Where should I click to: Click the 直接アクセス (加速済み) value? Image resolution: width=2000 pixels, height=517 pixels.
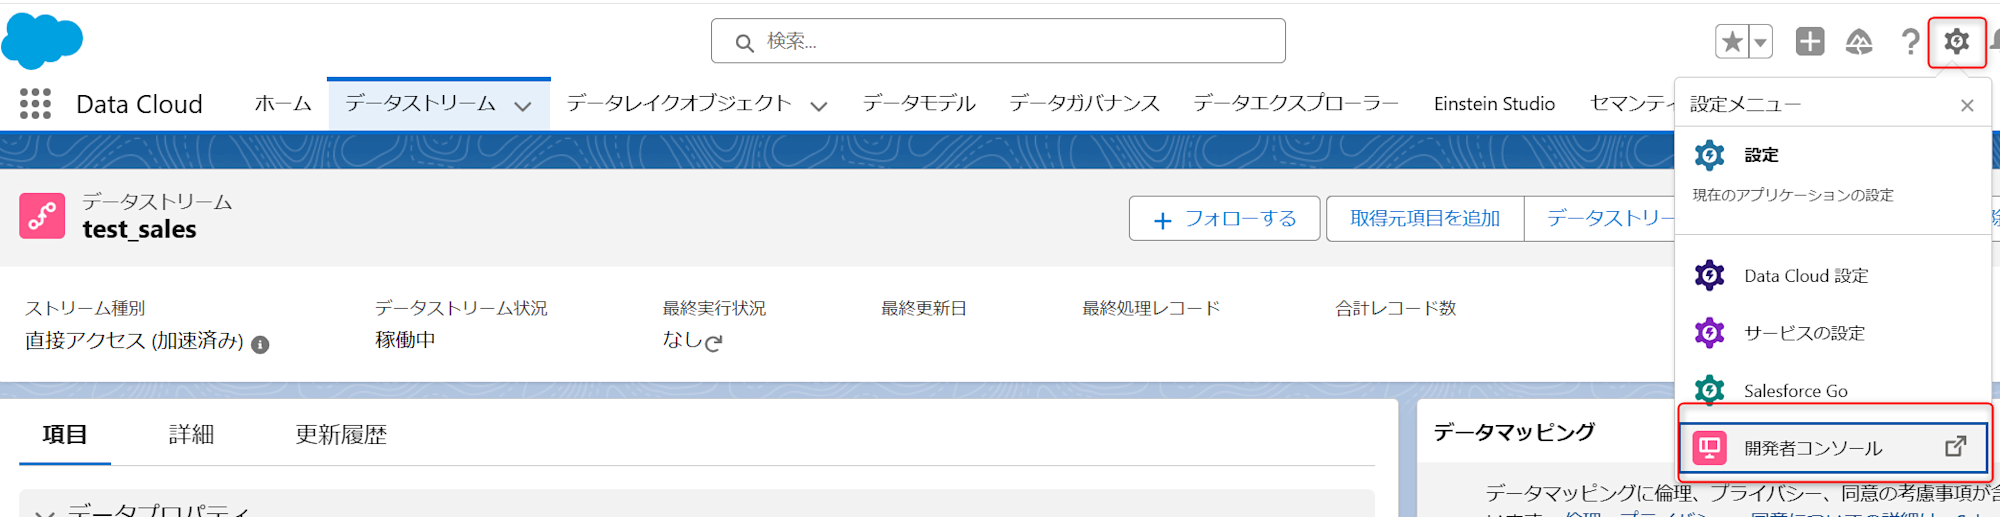coord(134,341)
